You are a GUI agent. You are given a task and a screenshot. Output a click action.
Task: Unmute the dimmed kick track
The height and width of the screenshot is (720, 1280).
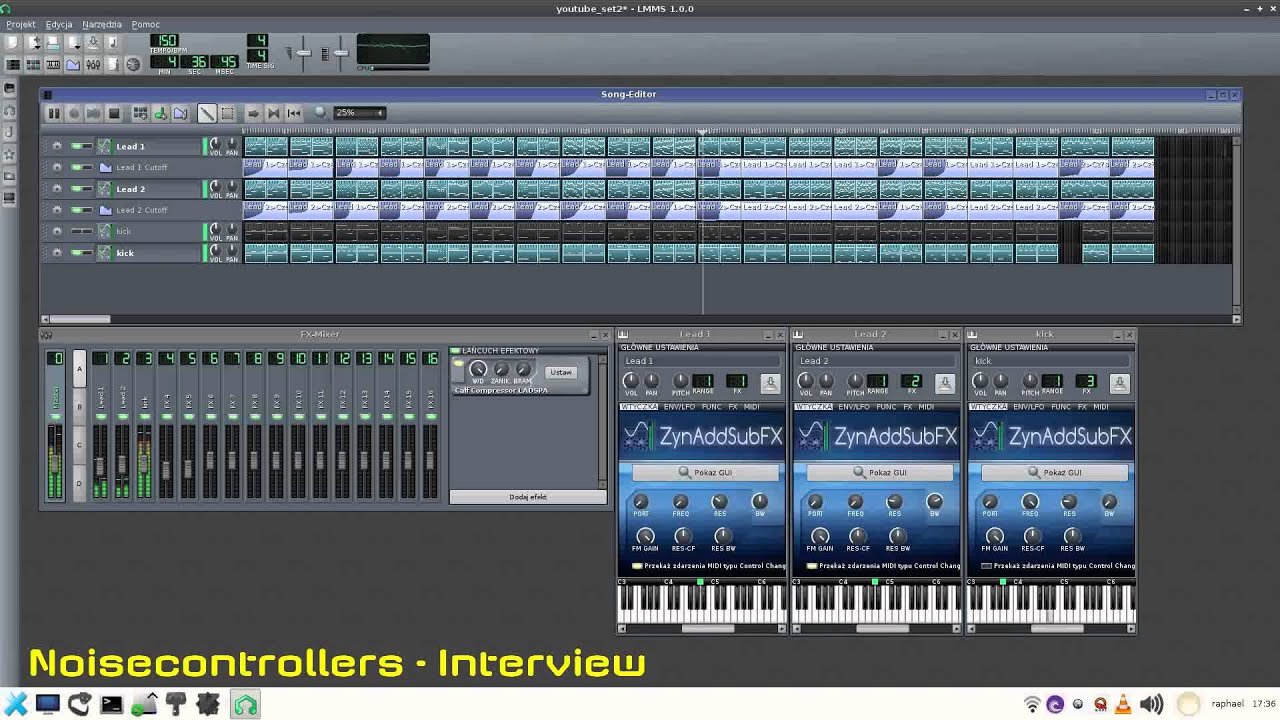(76, 231)
